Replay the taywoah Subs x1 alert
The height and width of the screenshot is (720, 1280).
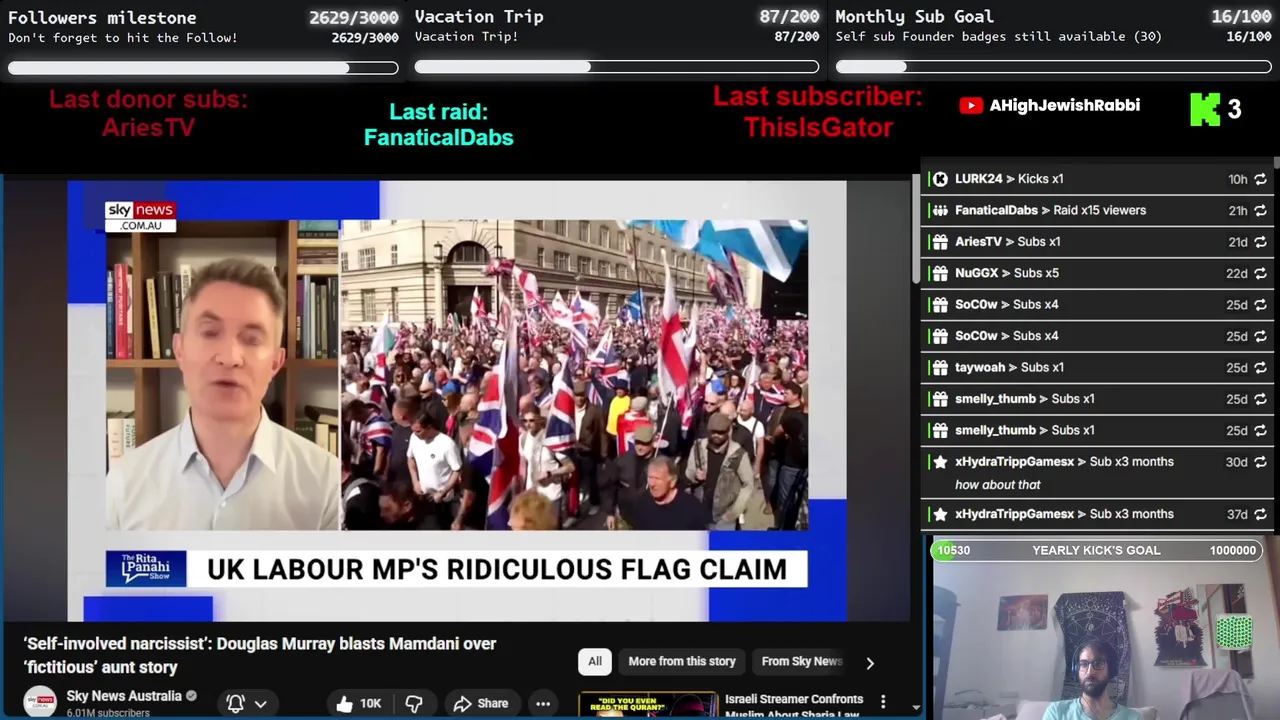(x=1260, y=367)
